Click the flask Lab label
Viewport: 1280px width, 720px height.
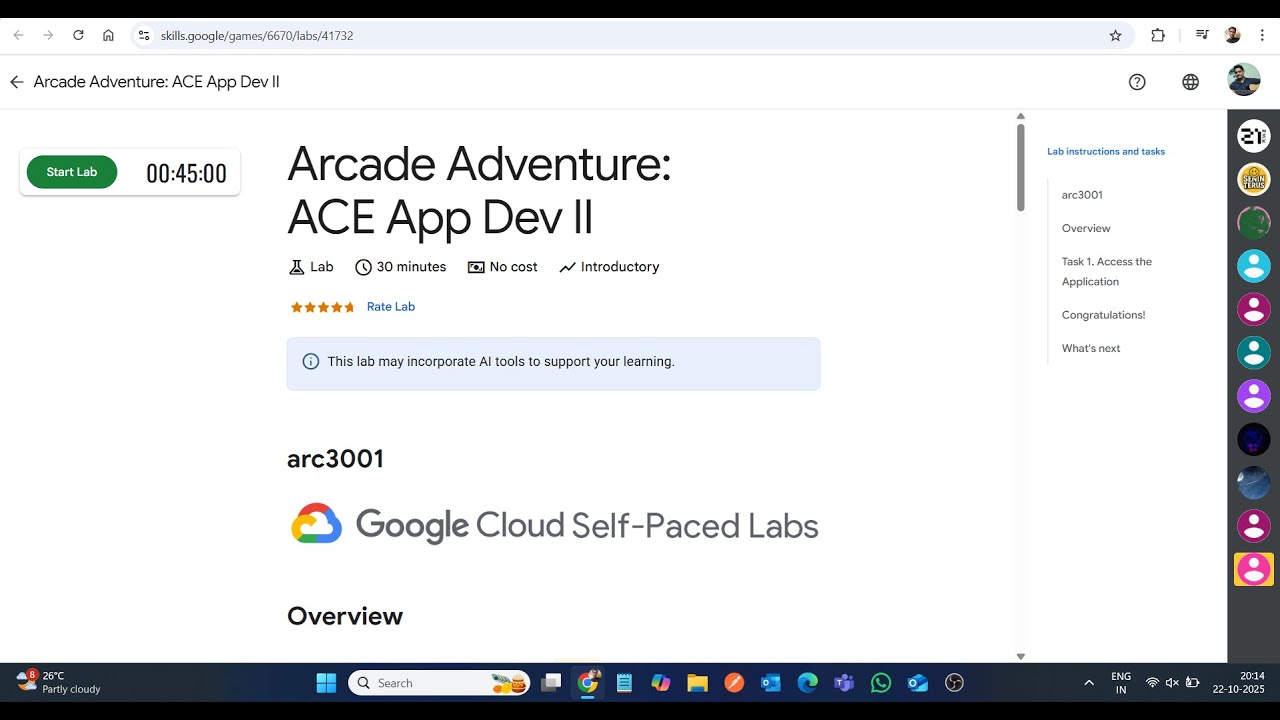(311, 267)
